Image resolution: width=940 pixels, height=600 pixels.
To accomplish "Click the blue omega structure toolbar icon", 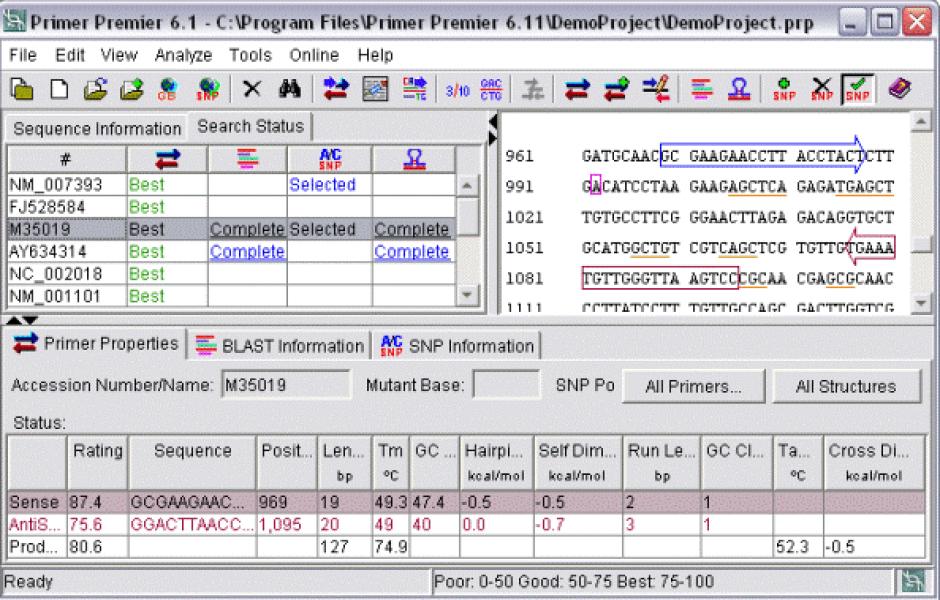I will (x=739, y=89).
